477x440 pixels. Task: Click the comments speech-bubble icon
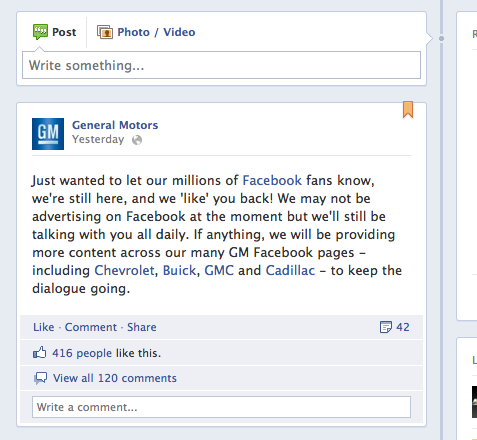tap(40, 378)
